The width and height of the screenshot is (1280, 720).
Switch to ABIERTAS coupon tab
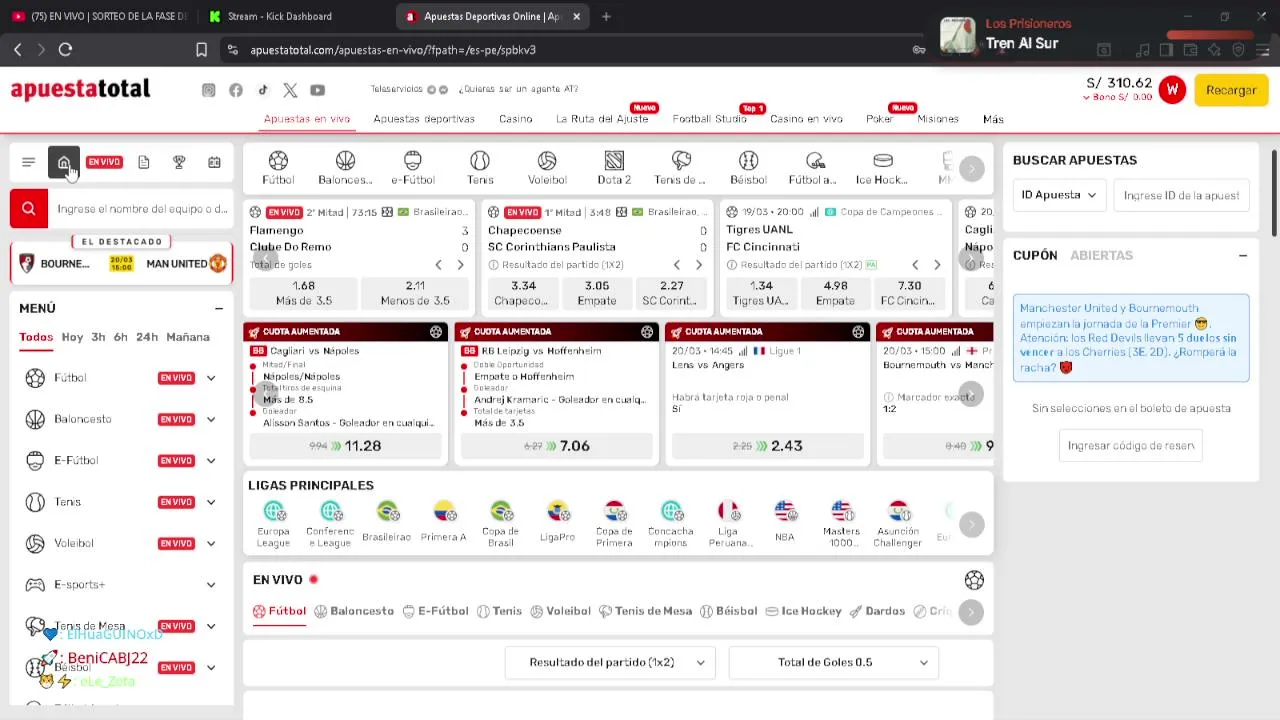tap(1101, 256)
